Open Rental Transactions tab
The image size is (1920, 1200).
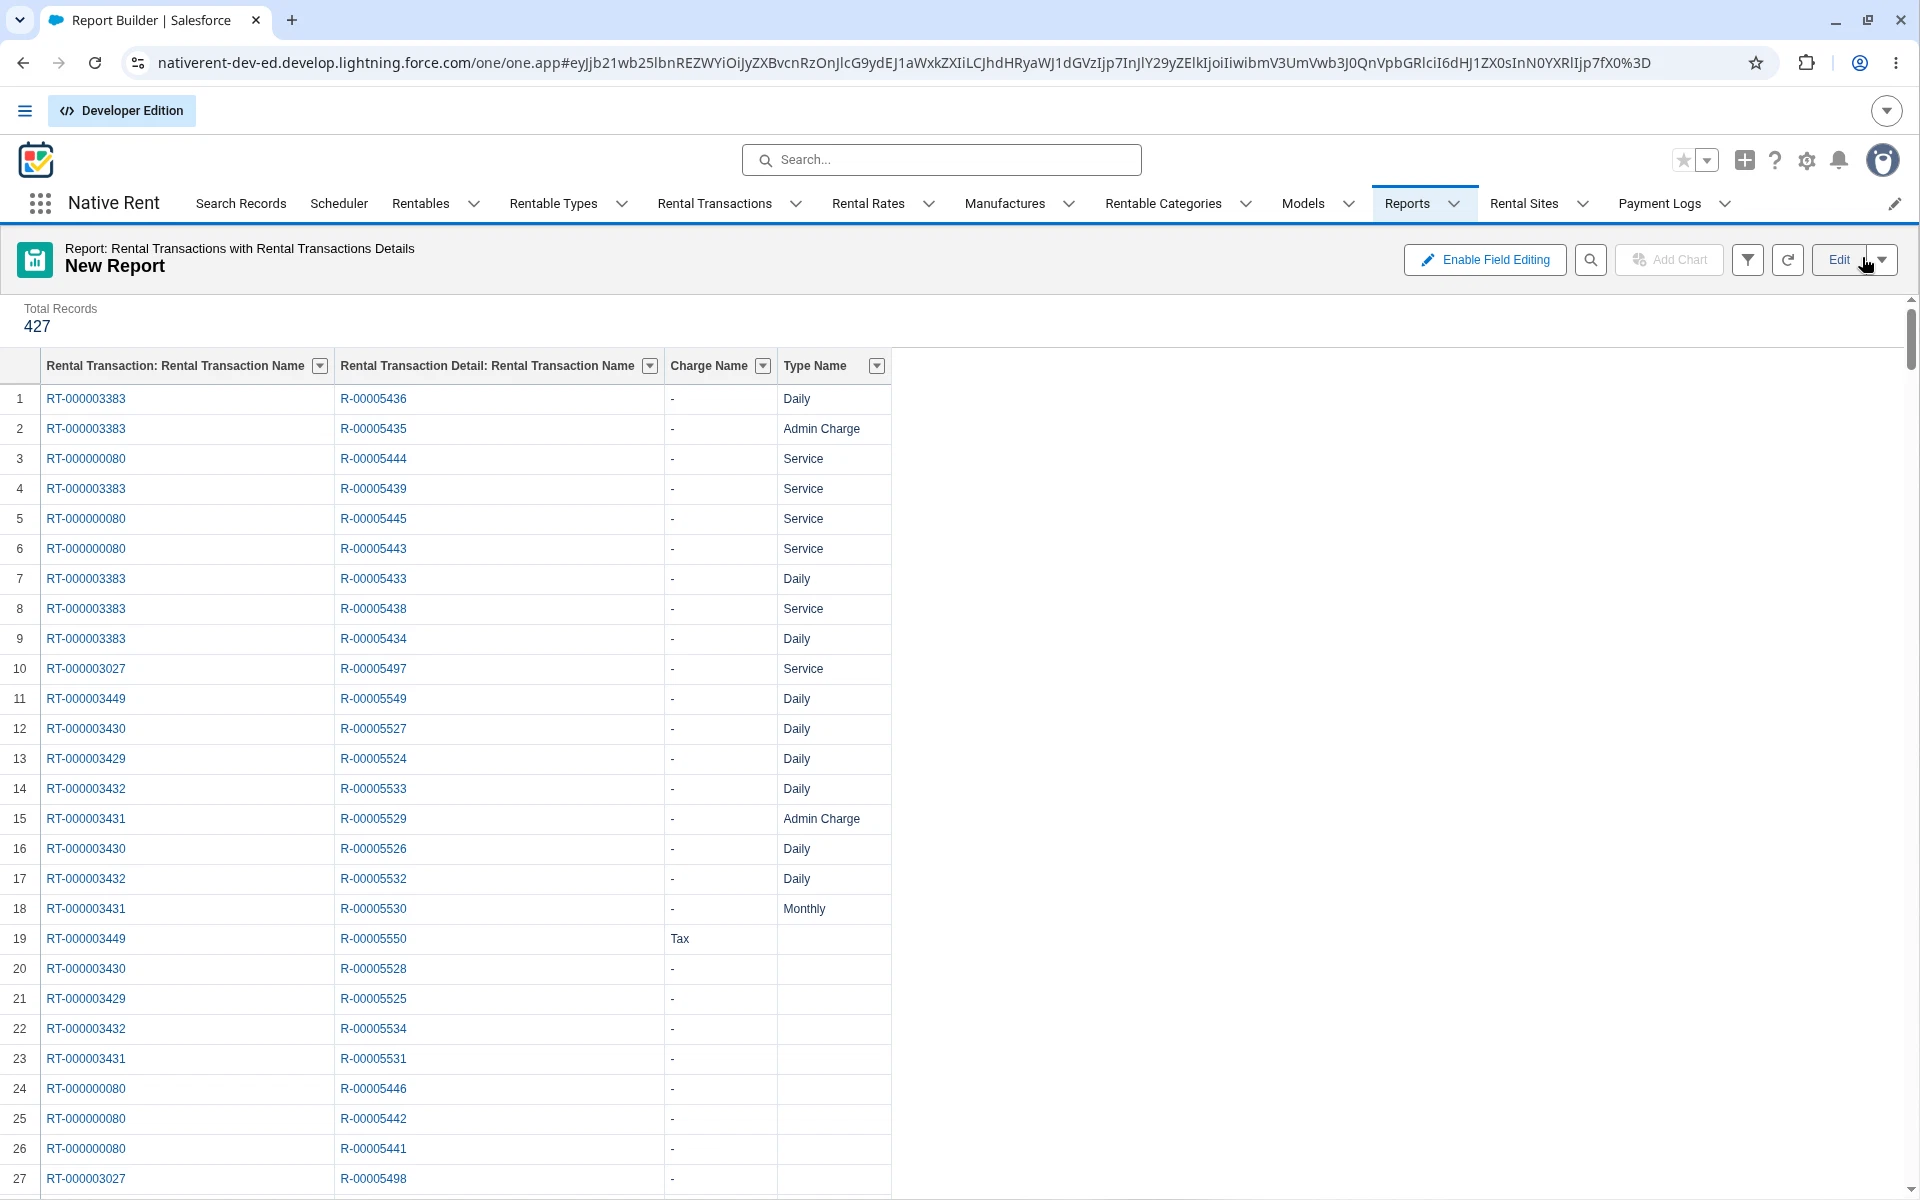(x=715, y=204)
